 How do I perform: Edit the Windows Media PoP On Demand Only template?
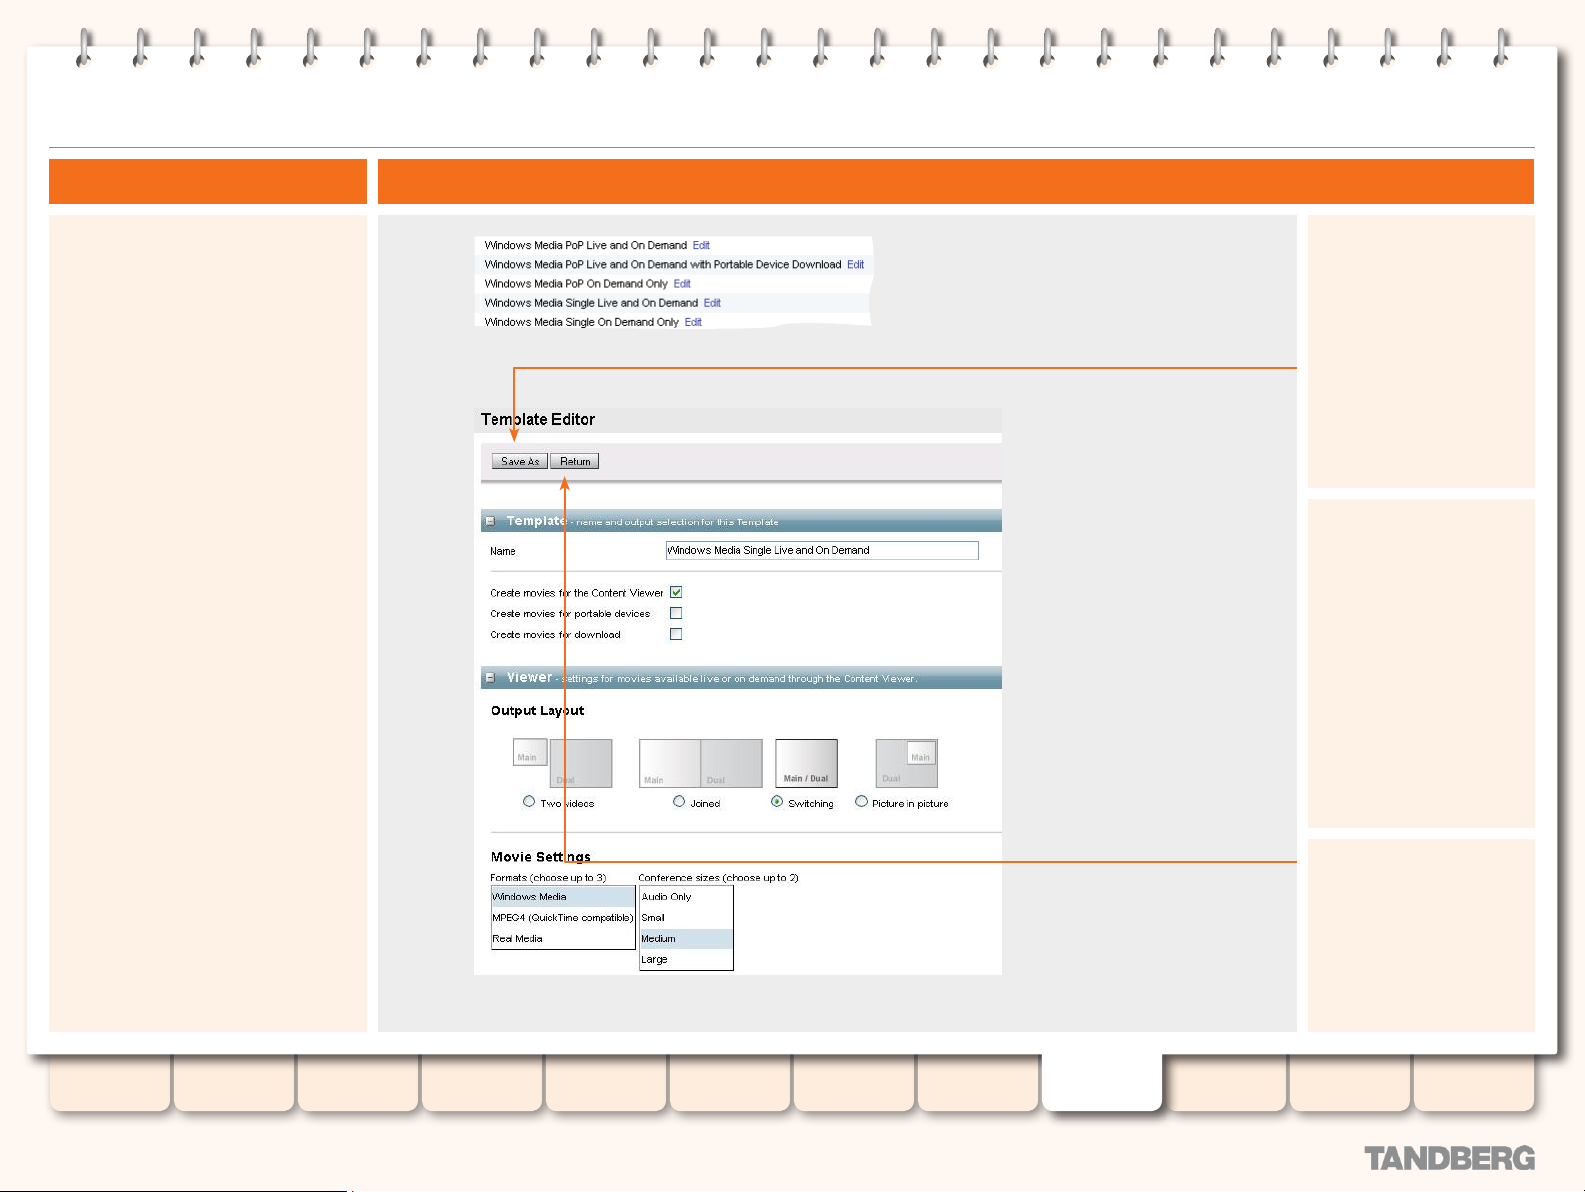(682, 284)
